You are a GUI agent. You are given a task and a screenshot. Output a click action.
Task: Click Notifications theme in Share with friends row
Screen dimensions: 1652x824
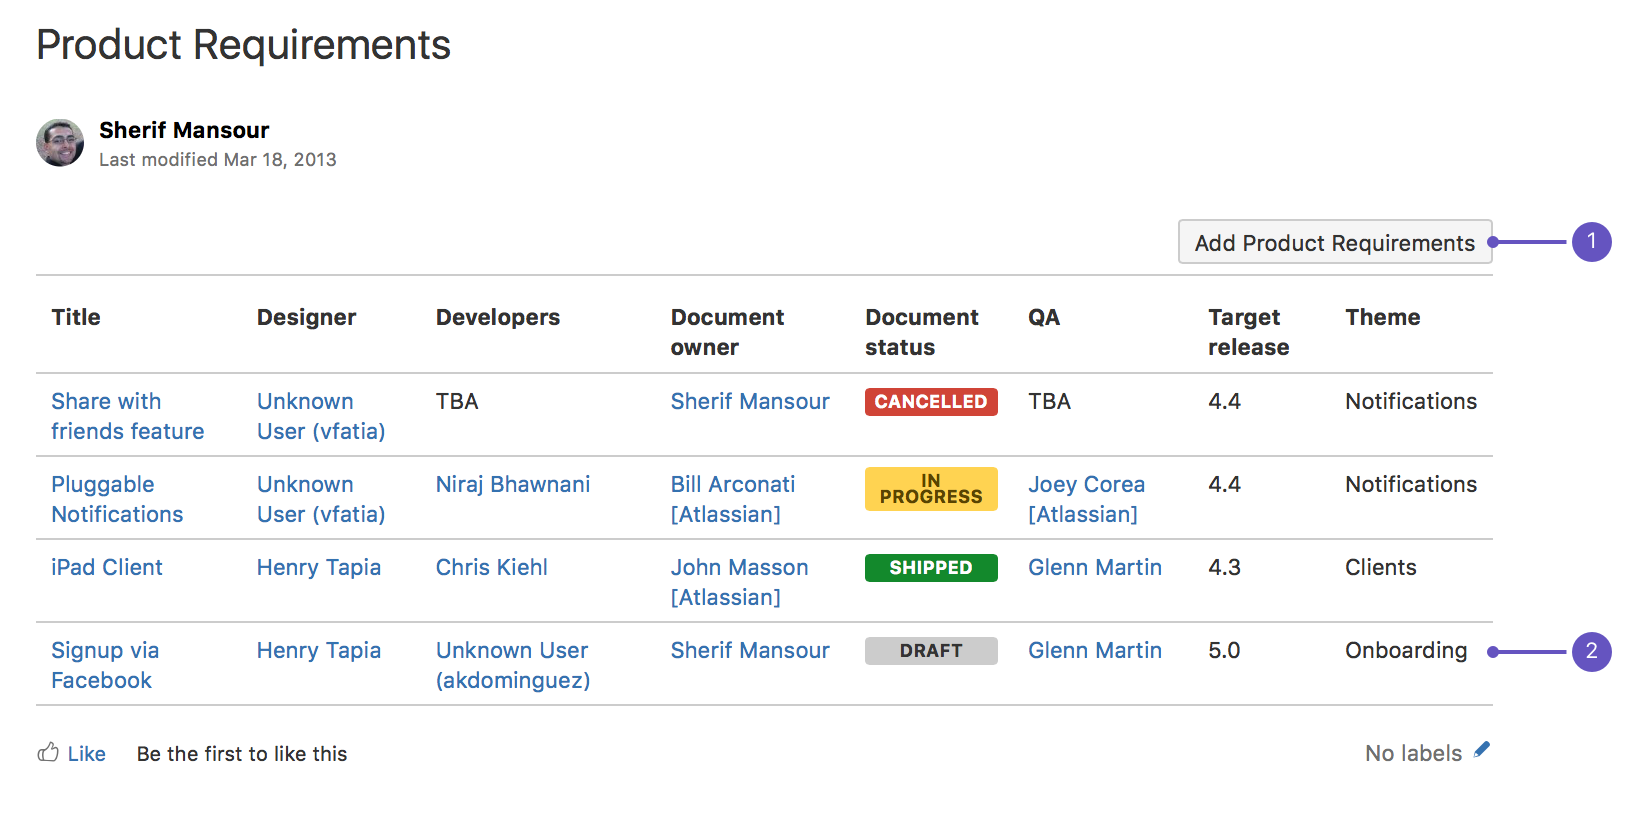click(x=1411, y=401)
